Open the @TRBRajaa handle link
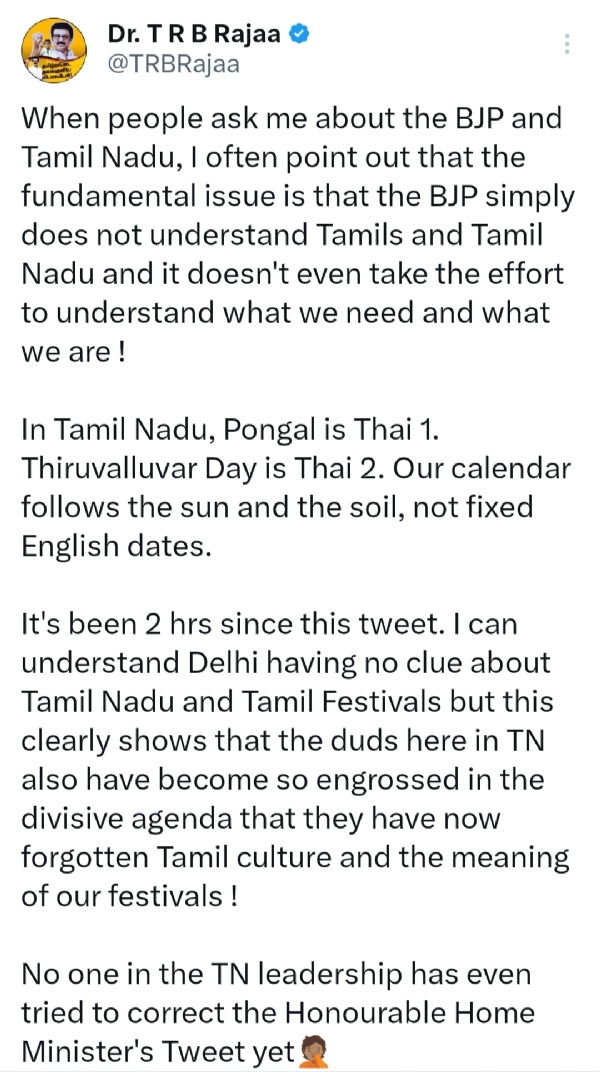Screen dimensions: 600x1072 point(173,63)
